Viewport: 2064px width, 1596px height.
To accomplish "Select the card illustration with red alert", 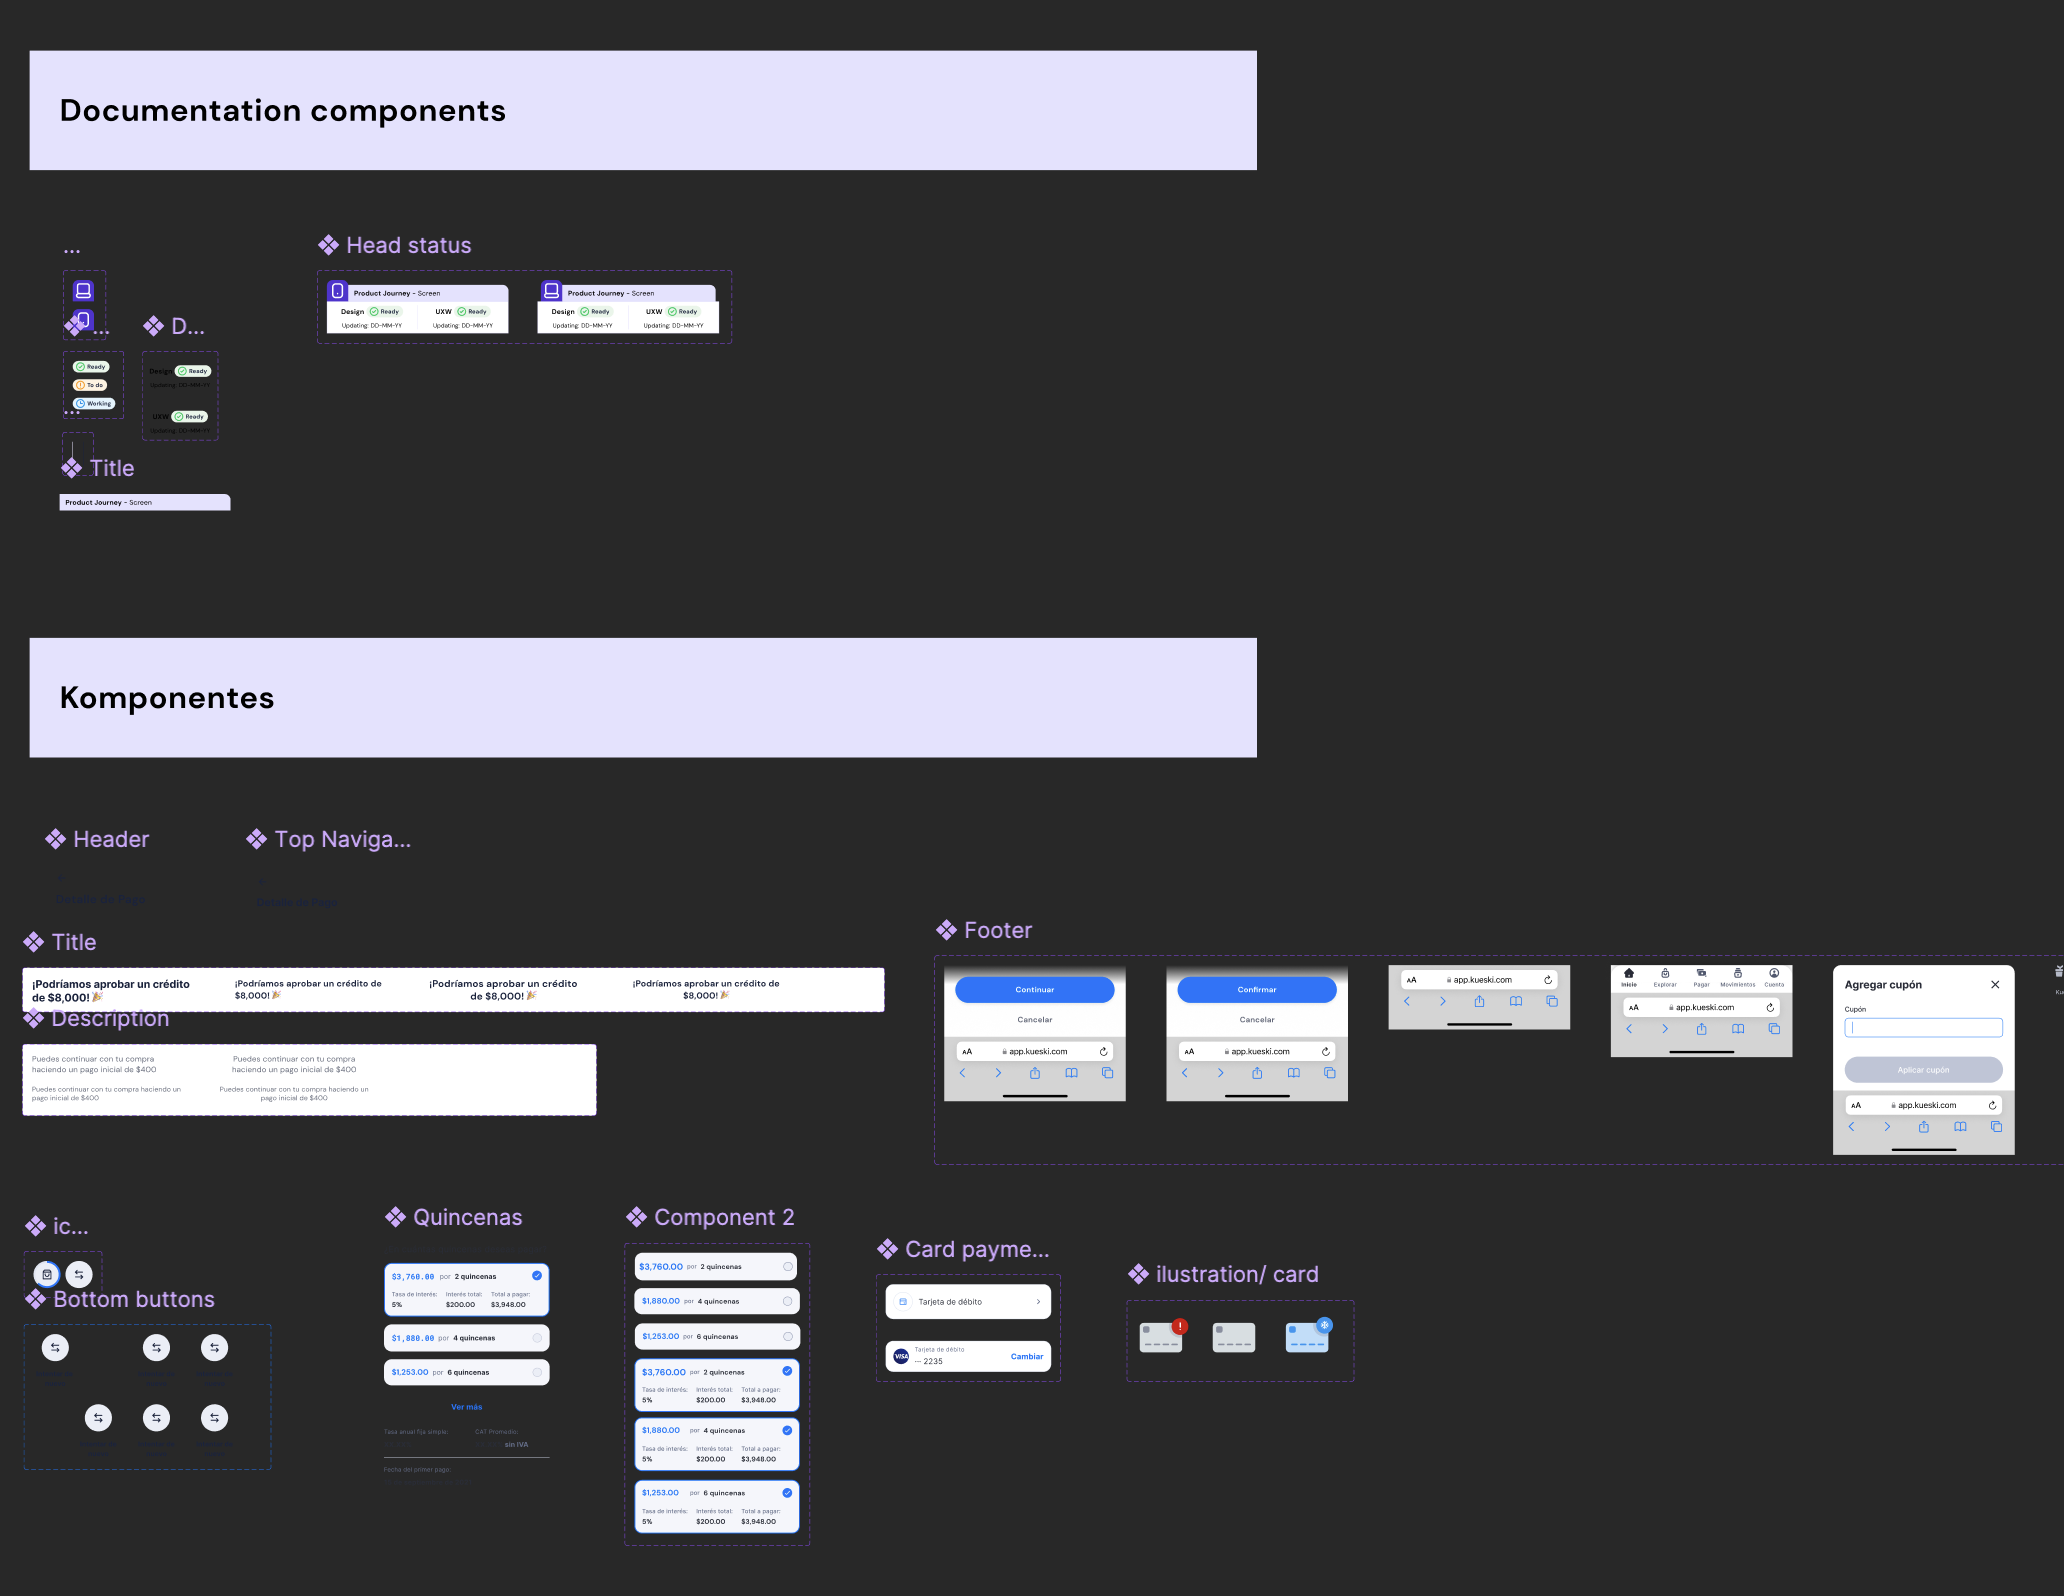I will click(1161, 1337).
